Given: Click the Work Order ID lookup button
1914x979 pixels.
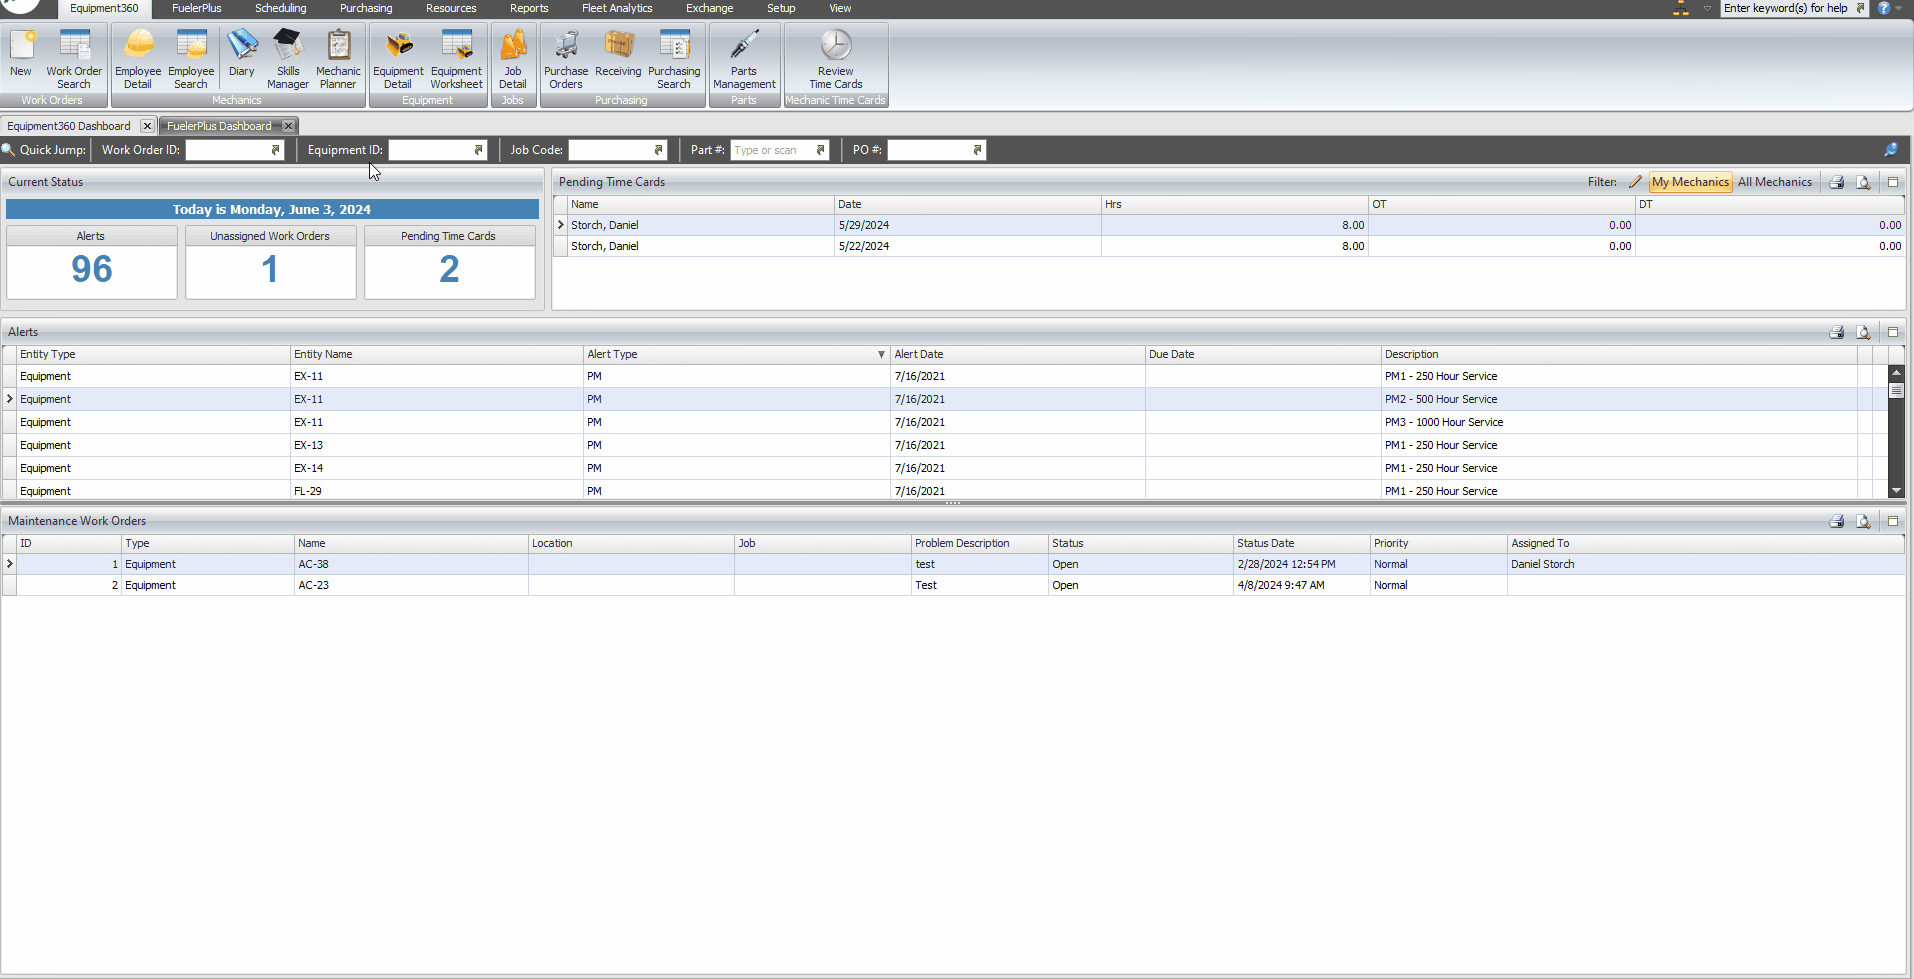Looking at the screenshot, I should pyautogui.click(x=276, y=150).
